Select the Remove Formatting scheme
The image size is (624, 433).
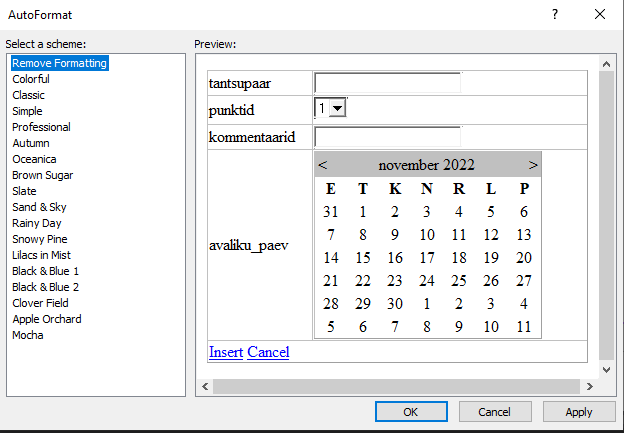[59, 63]
